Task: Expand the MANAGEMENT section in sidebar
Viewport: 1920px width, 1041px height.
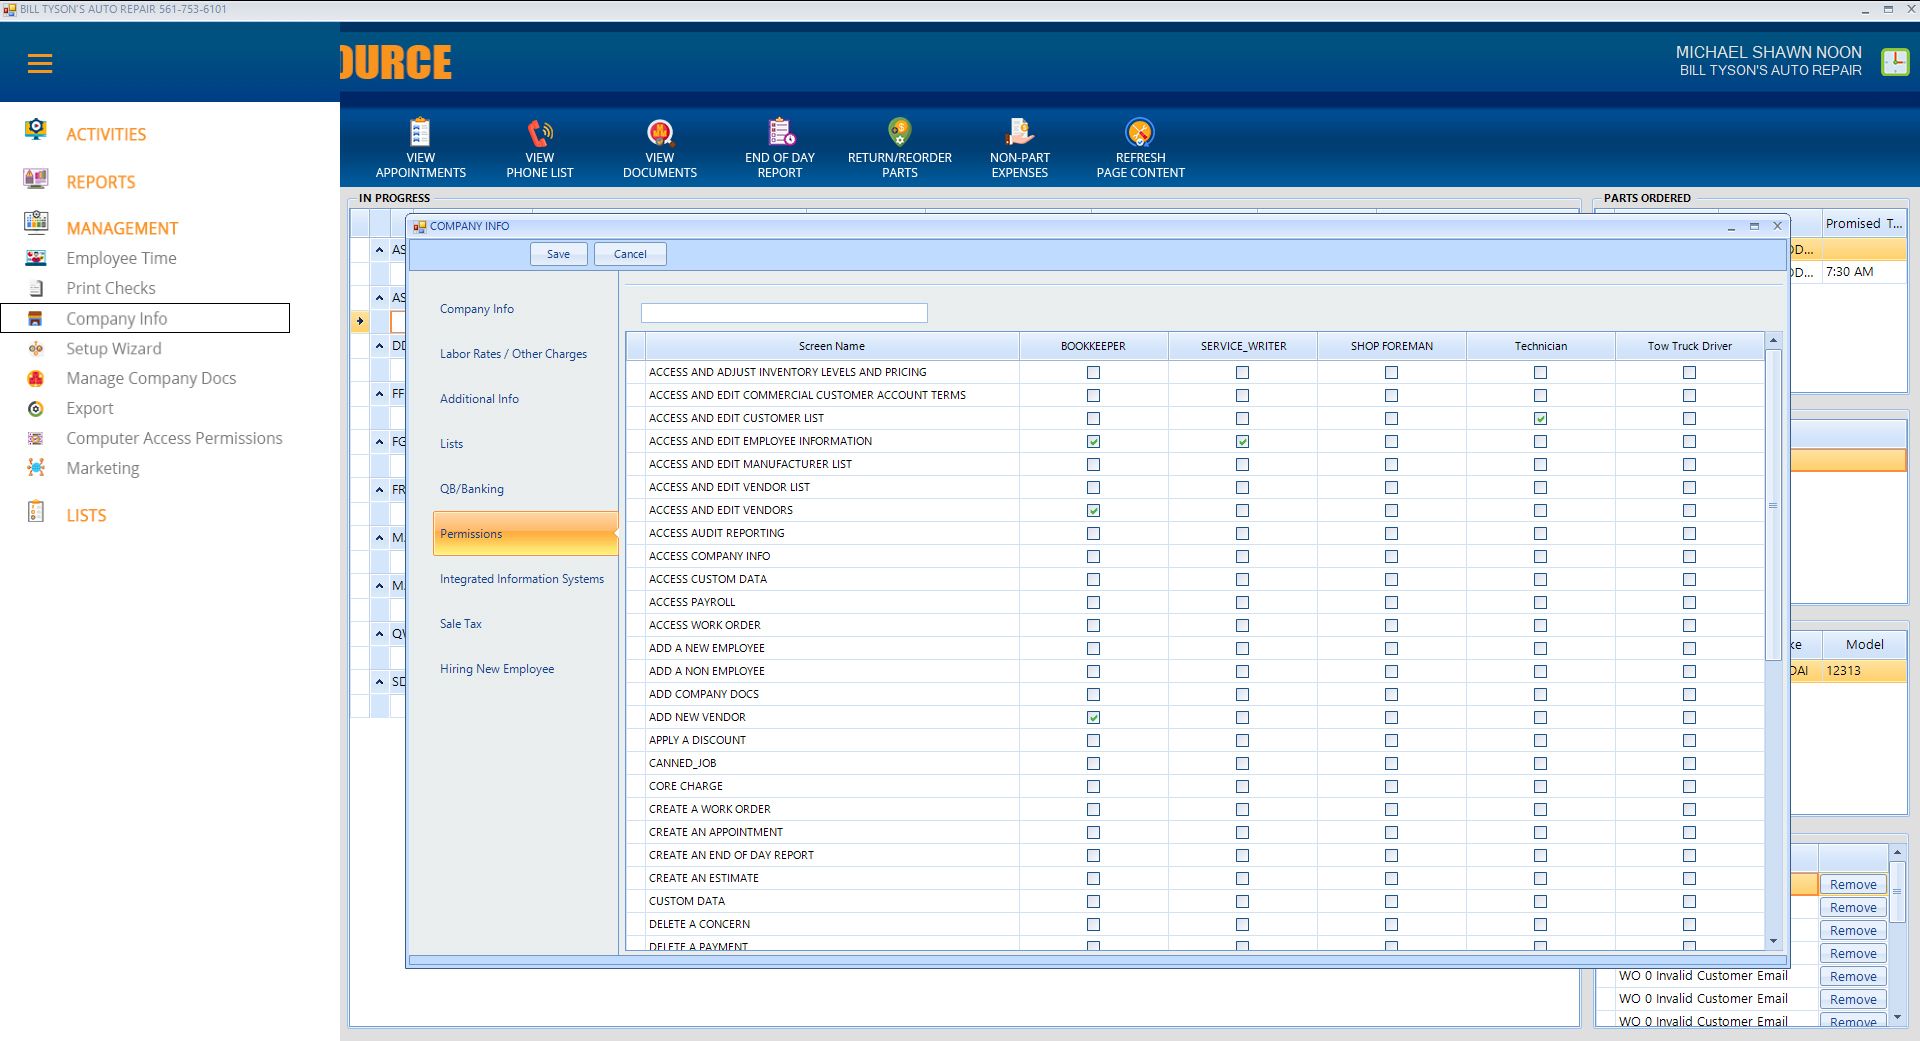Action: 122,228
